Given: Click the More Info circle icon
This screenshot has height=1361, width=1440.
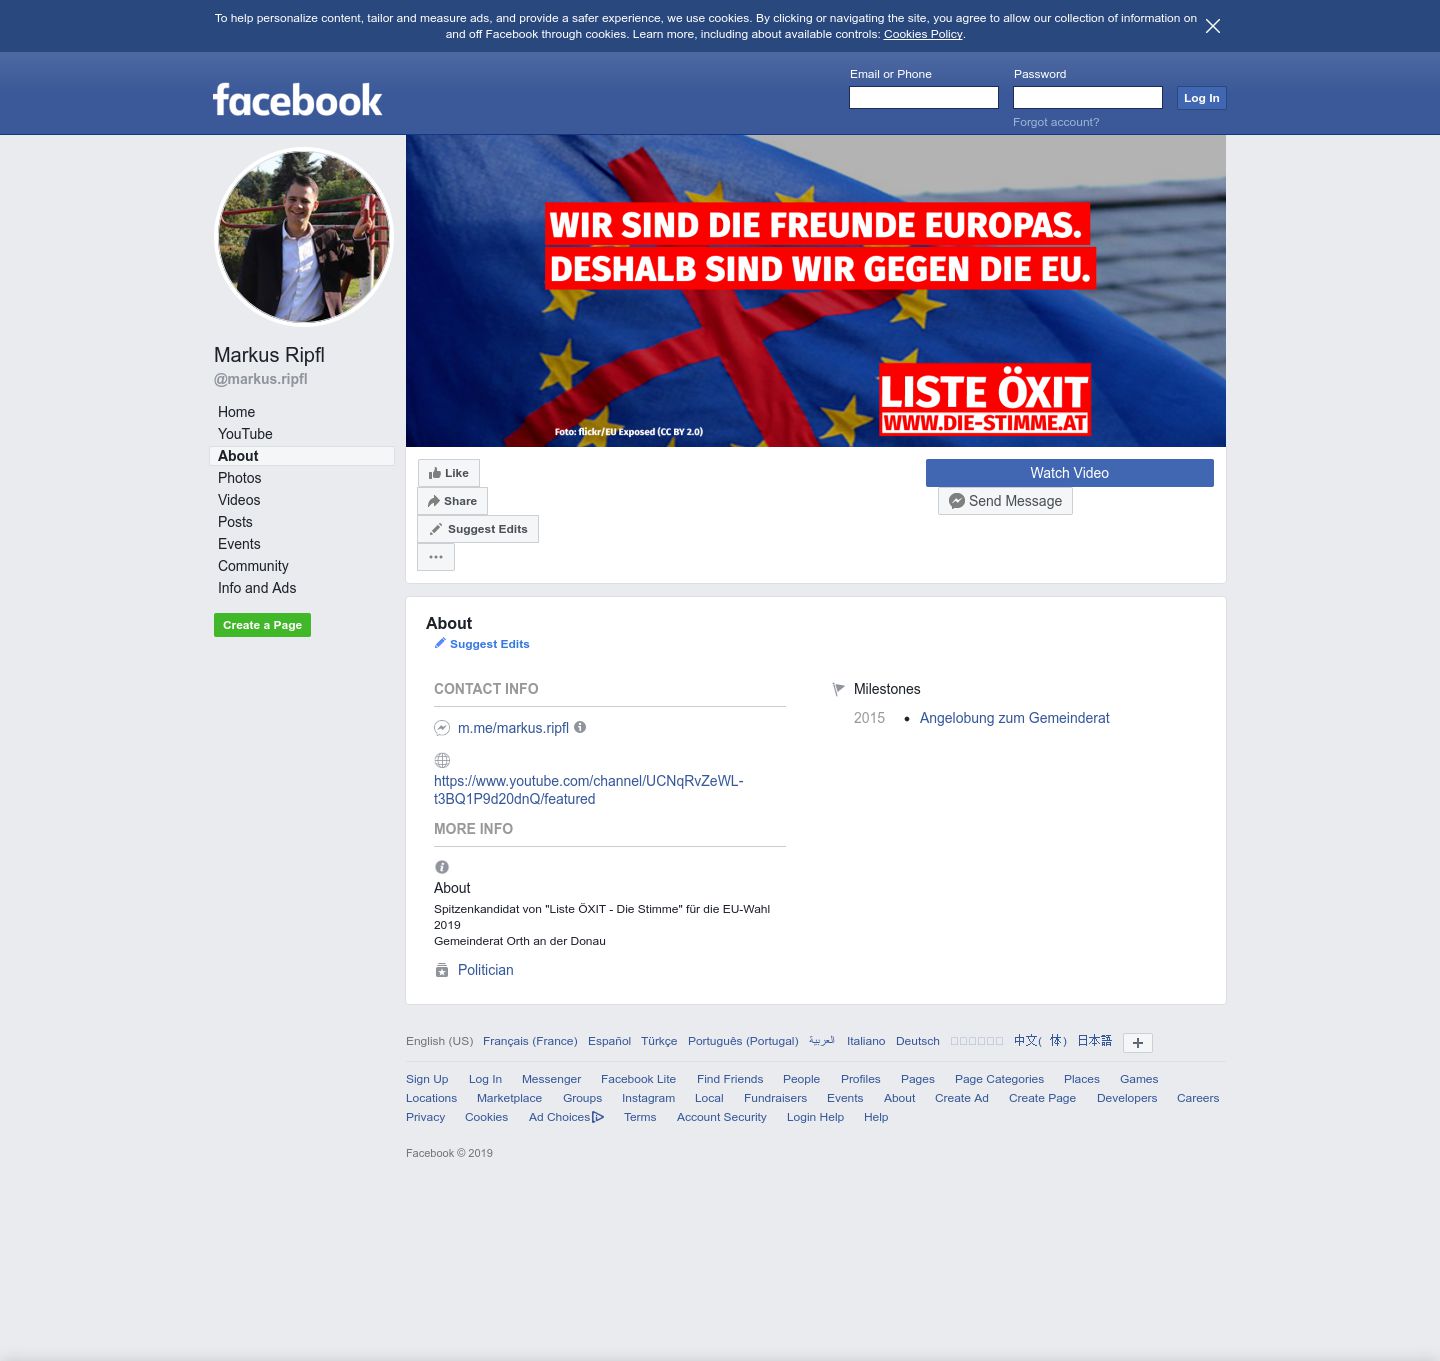Looking at the screenshot, I should pos(442,867).
